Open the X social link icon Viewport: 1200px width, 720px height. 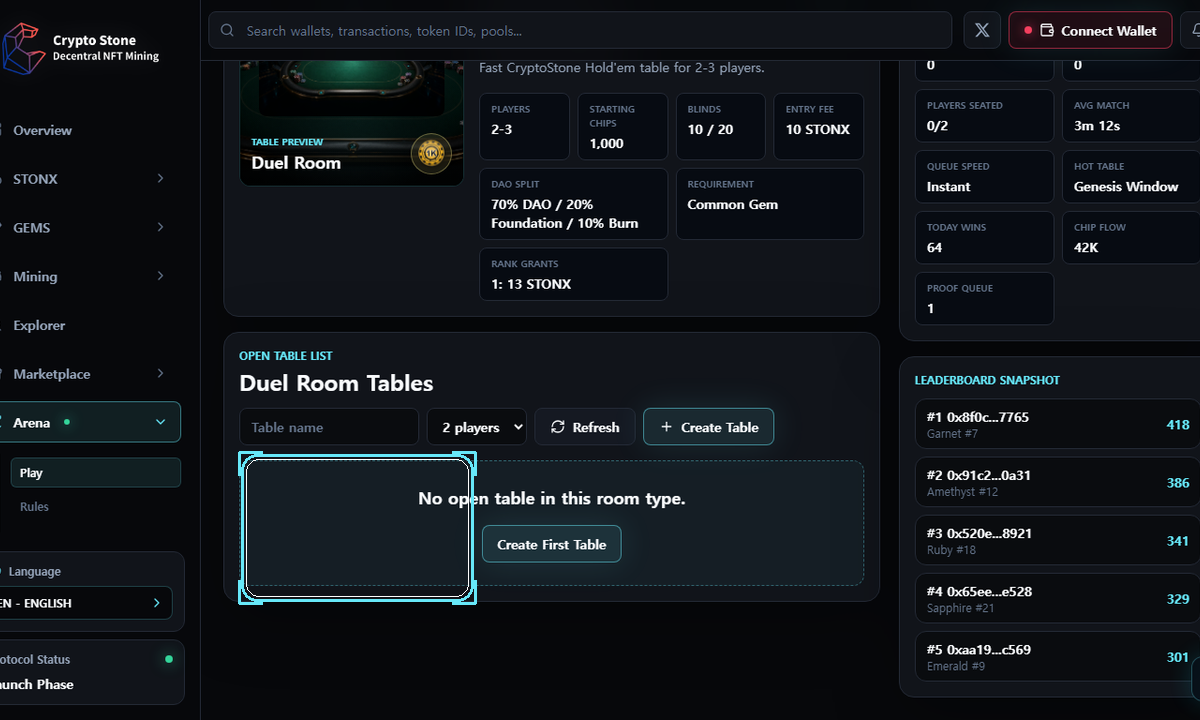point(982,31)
